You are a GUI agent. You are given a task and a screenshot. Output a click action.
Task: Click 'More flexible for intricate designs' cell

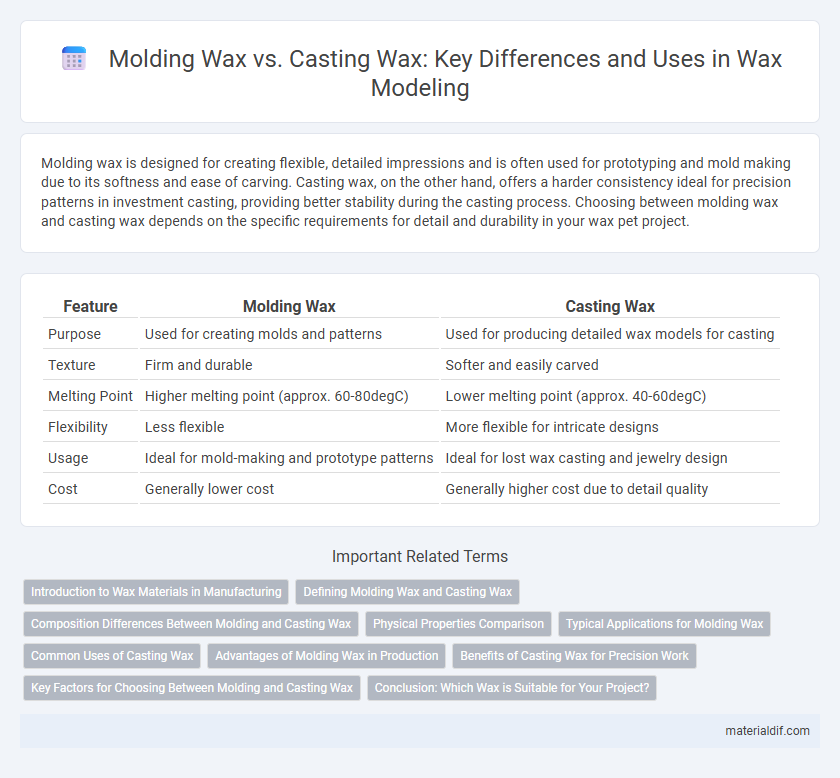point(552,427)
